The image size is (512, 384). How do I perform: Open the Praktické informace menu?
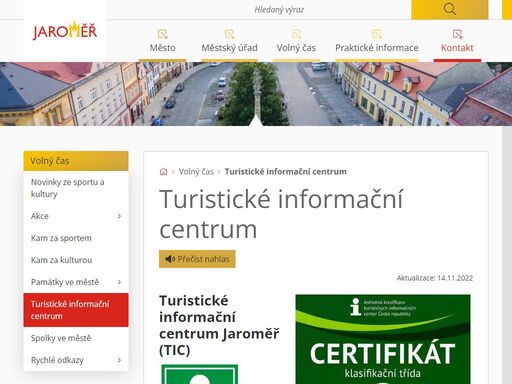pos(377,48)
